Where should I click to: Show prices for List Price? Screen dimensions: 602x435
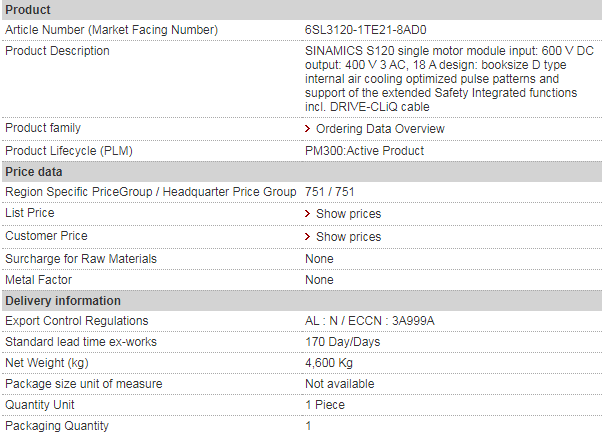click(x=348, y=213)
